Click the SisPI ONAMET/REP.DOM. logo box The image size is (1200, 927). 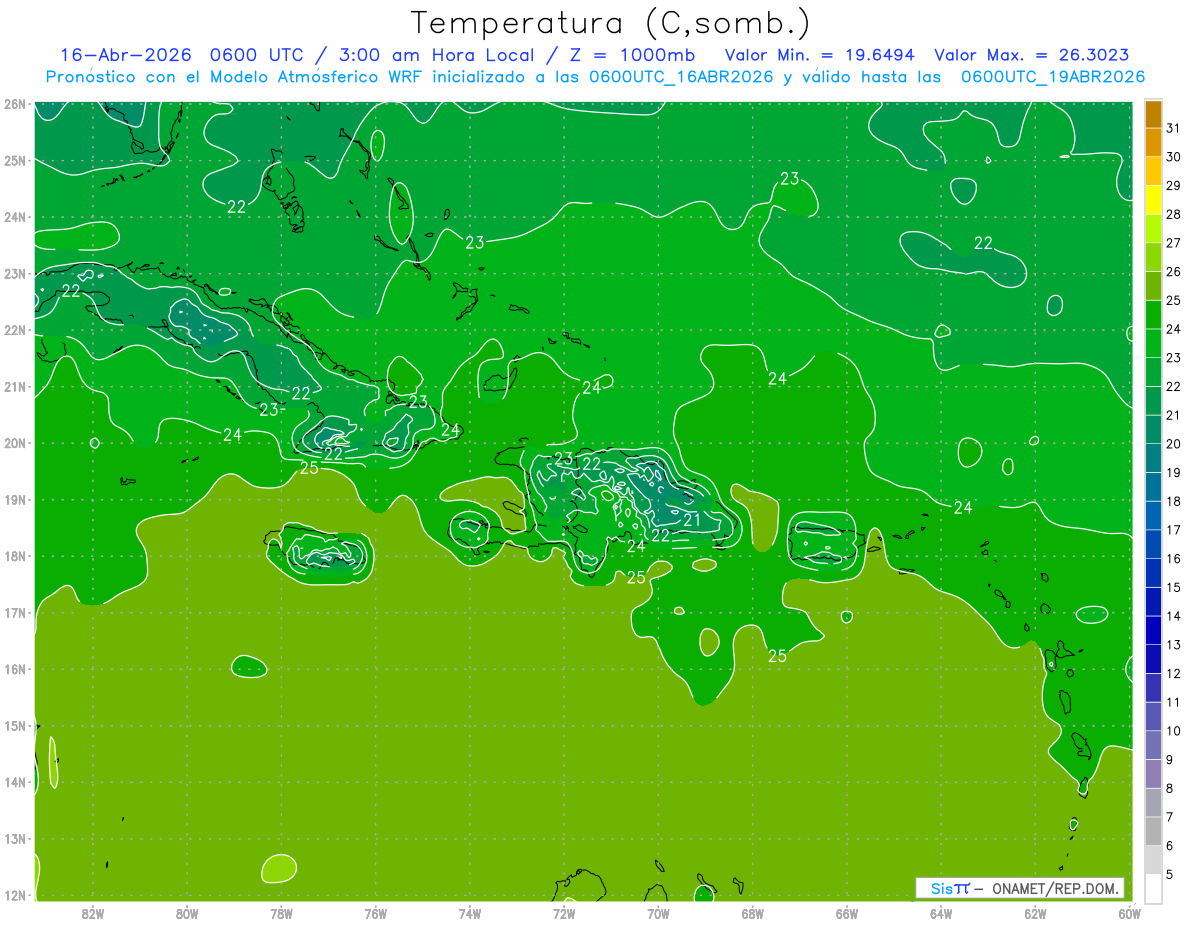click(1020, 888)
